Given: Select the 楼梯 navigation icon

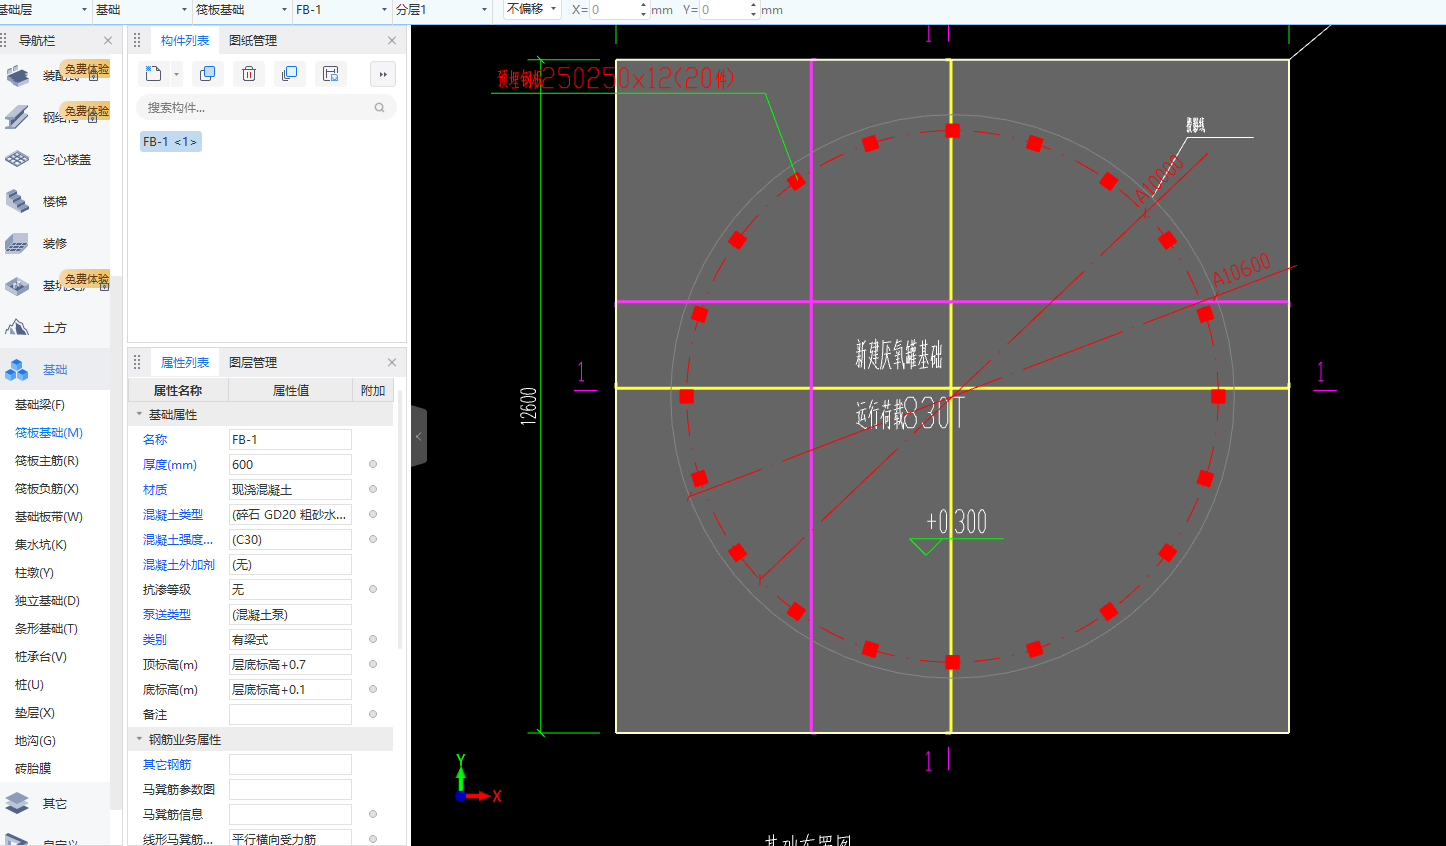Looking at the screenshot, I should tap(17, 202).
